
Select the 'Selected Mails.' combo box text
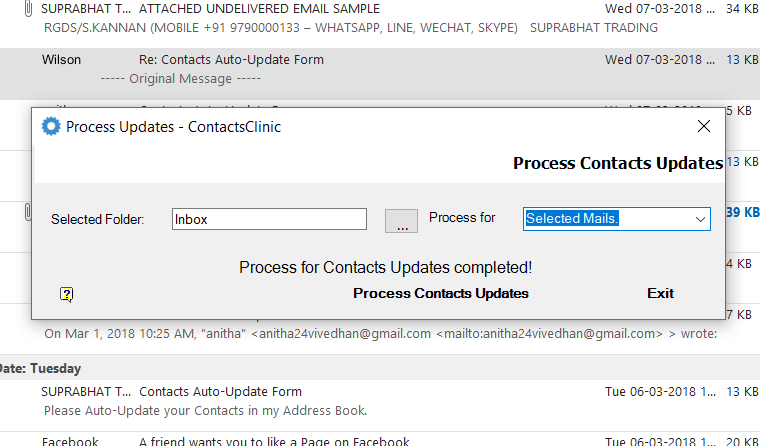click(572, 219)
